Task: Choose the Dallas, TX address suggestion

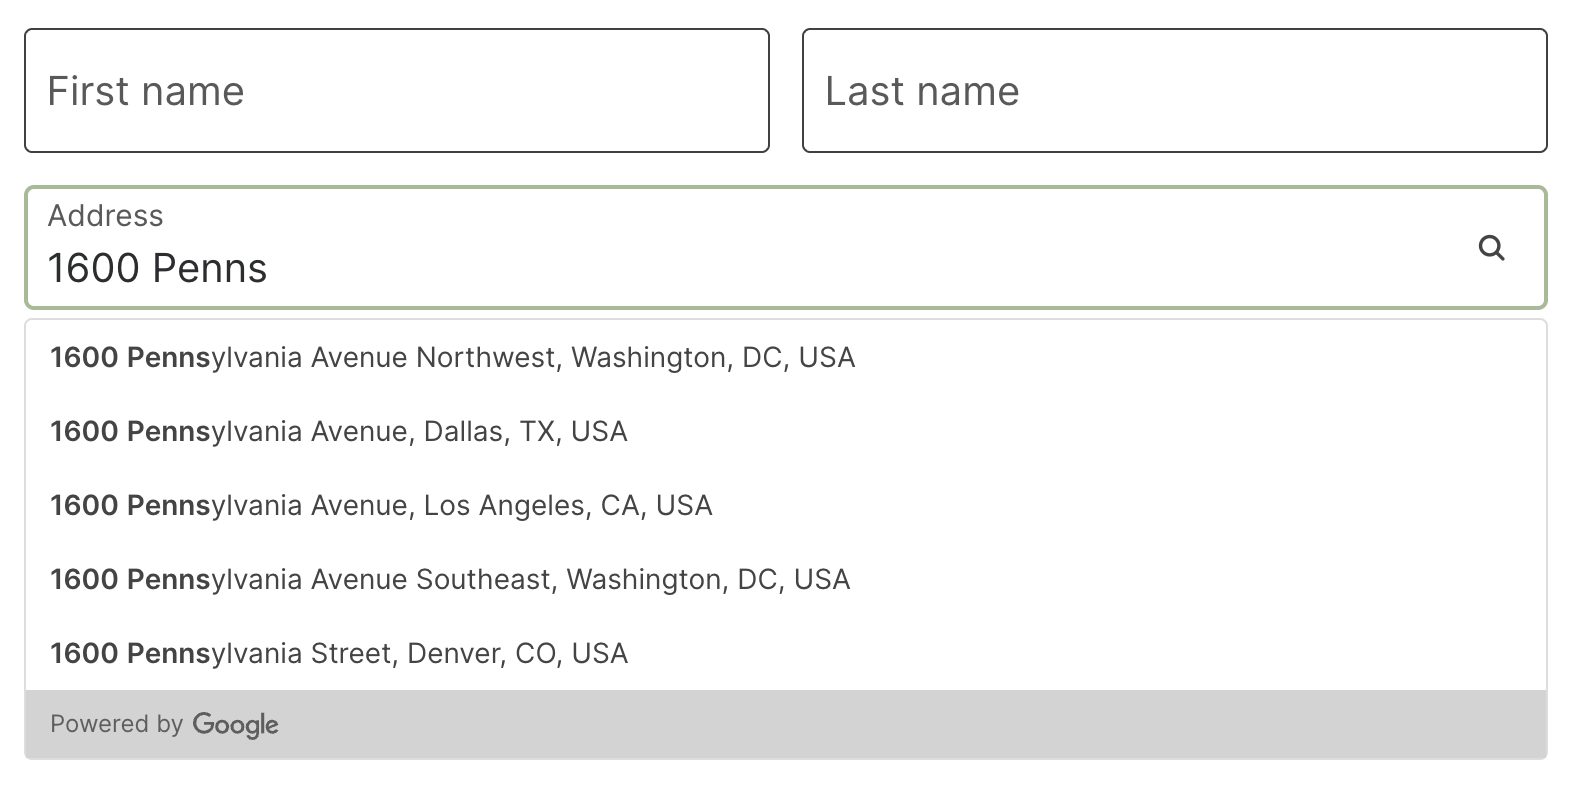Action: click(x=339, y=432)
